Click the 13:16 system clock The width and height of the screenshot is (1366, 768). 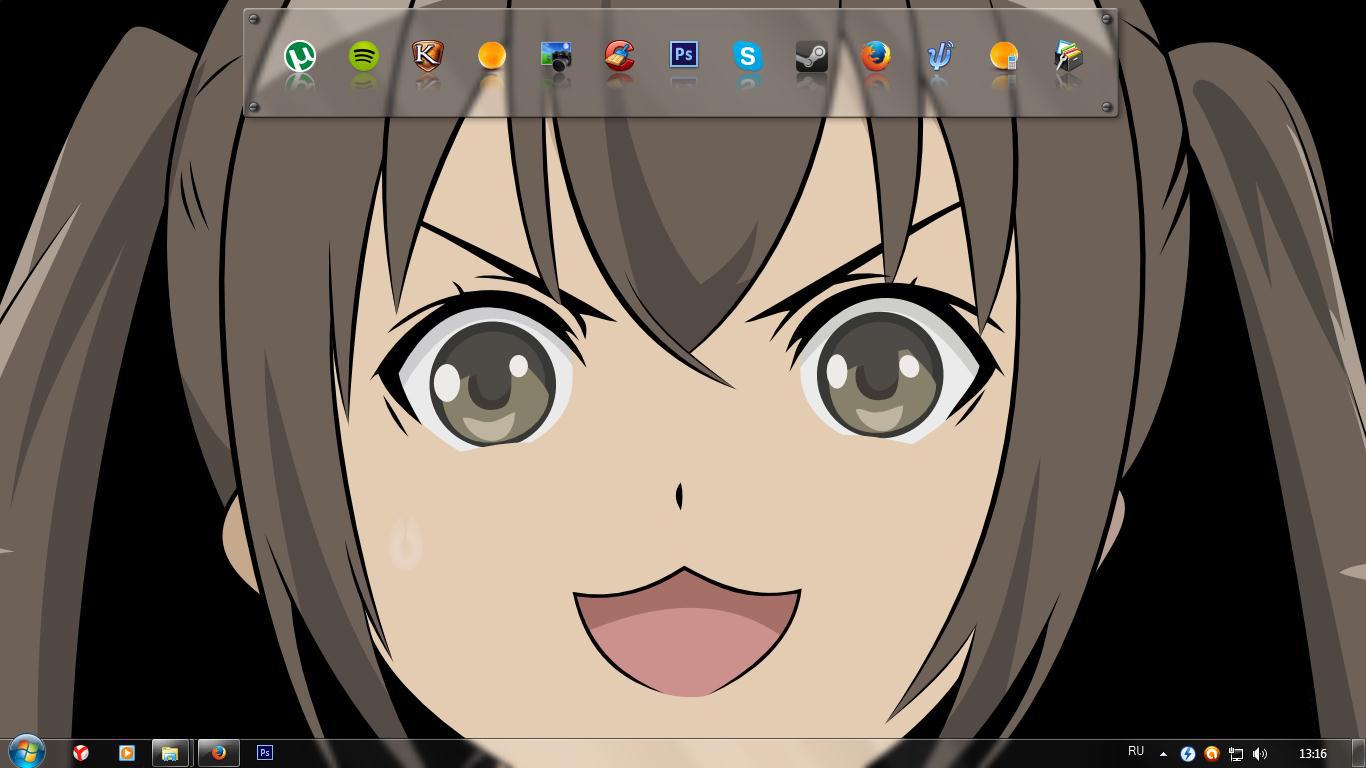[1313, 754]
